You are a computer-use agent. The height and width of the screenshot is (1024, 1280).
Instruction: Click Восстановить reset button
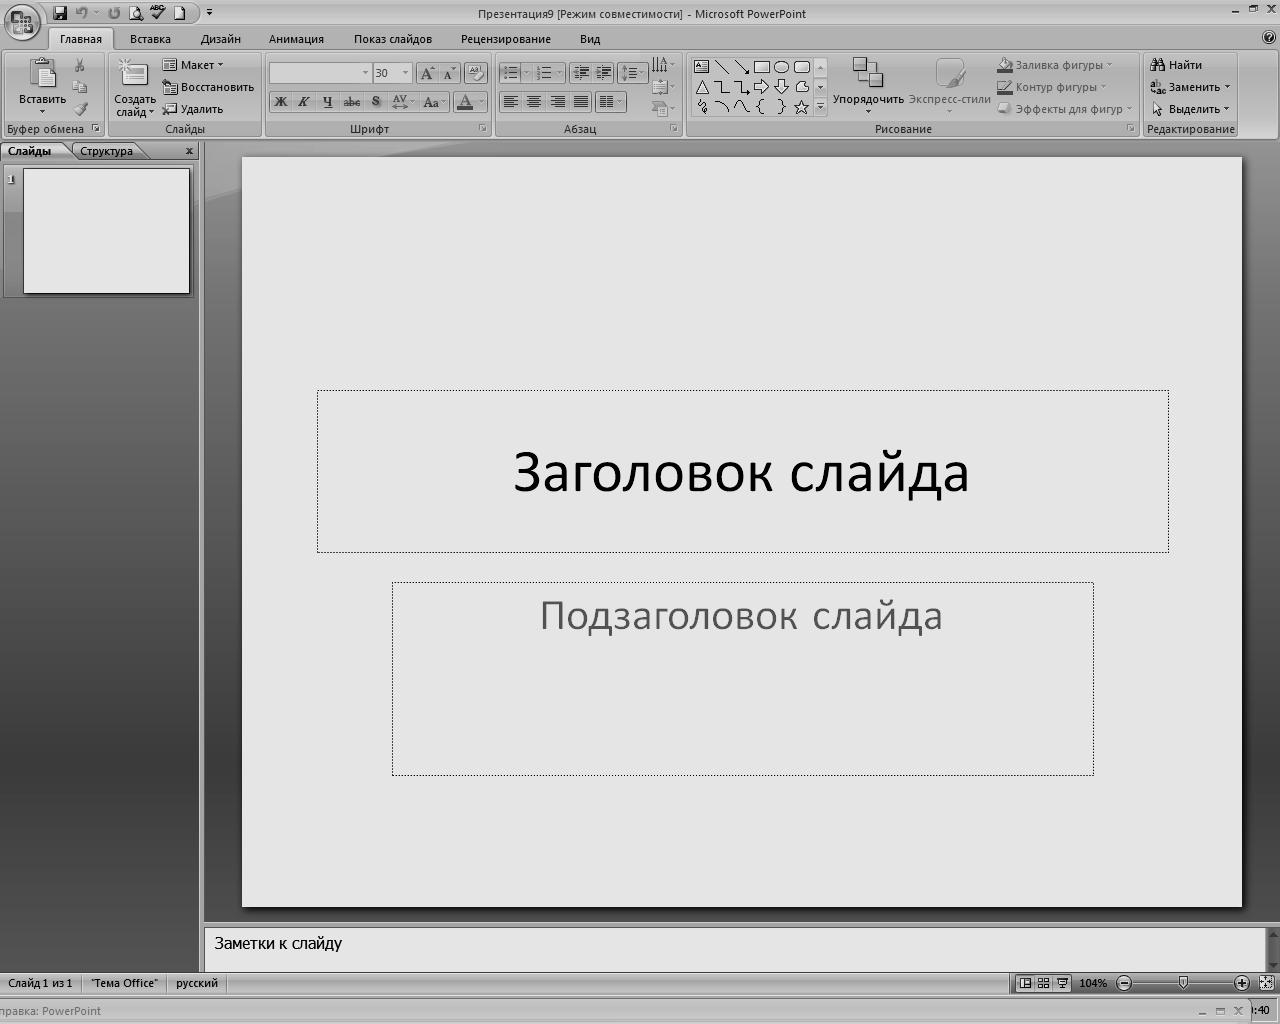[208, 87]
